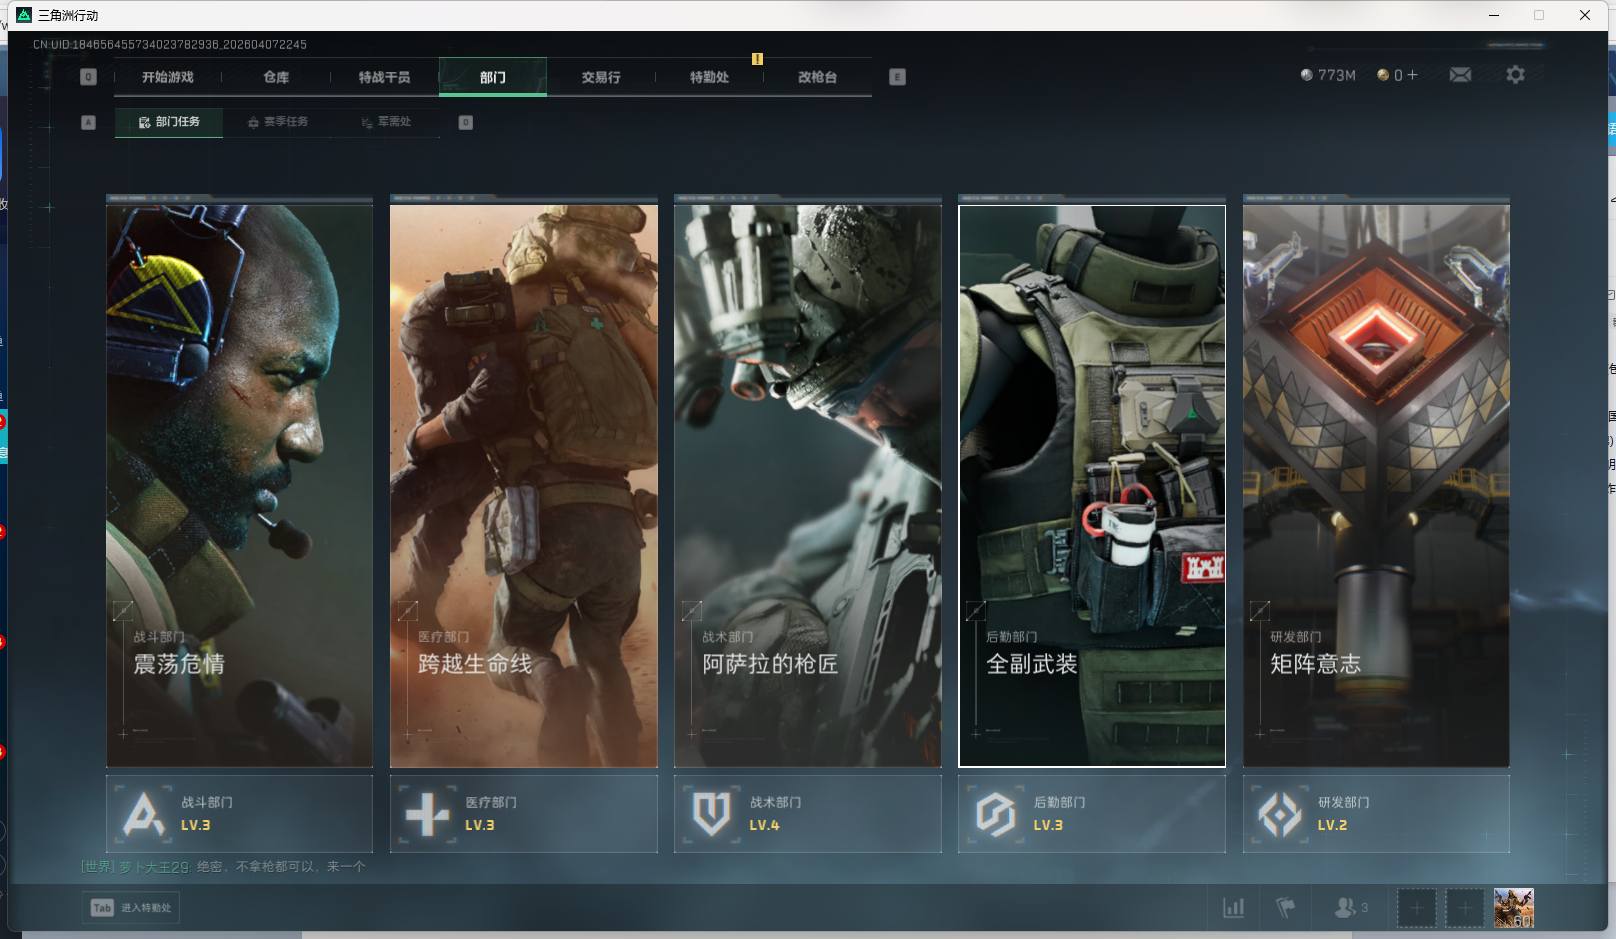Open the mail envelope icon
Screen dimensions: 1616x939
click(x=1460, y=75)
